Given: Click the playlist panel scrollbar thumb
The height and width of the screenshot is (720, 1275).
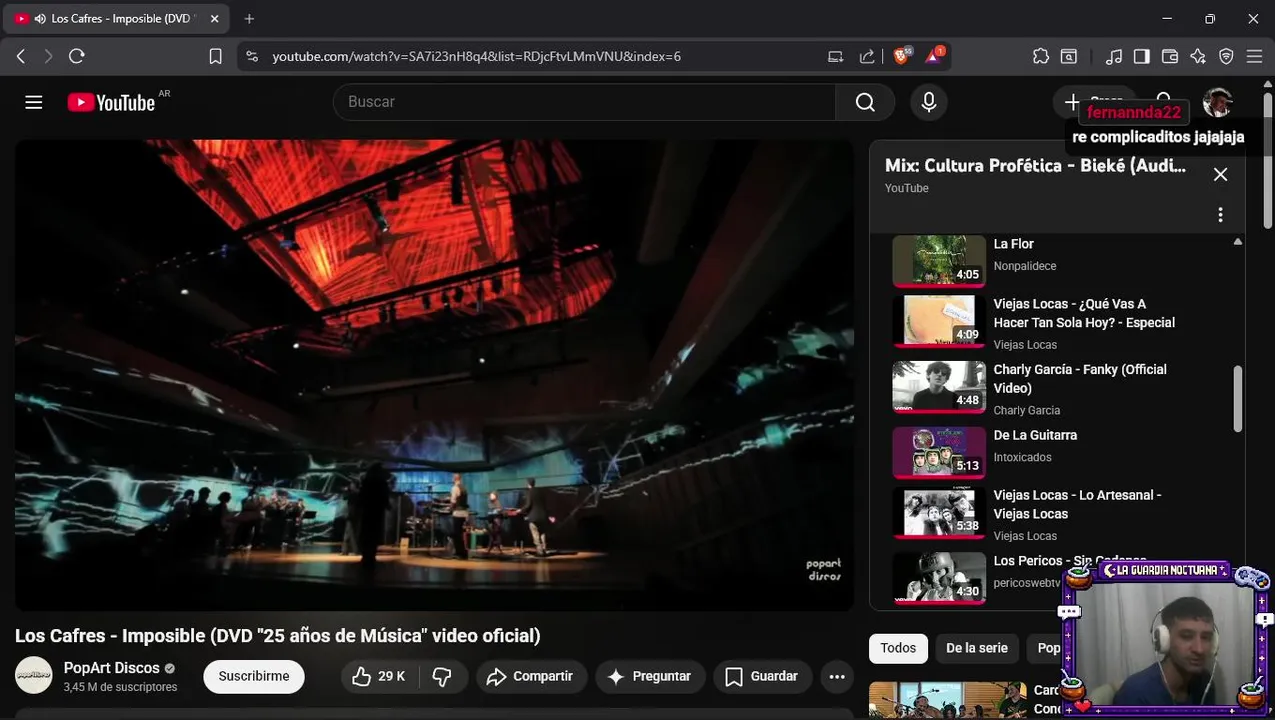Looking at the screenshot, I should pos(1238,398).
